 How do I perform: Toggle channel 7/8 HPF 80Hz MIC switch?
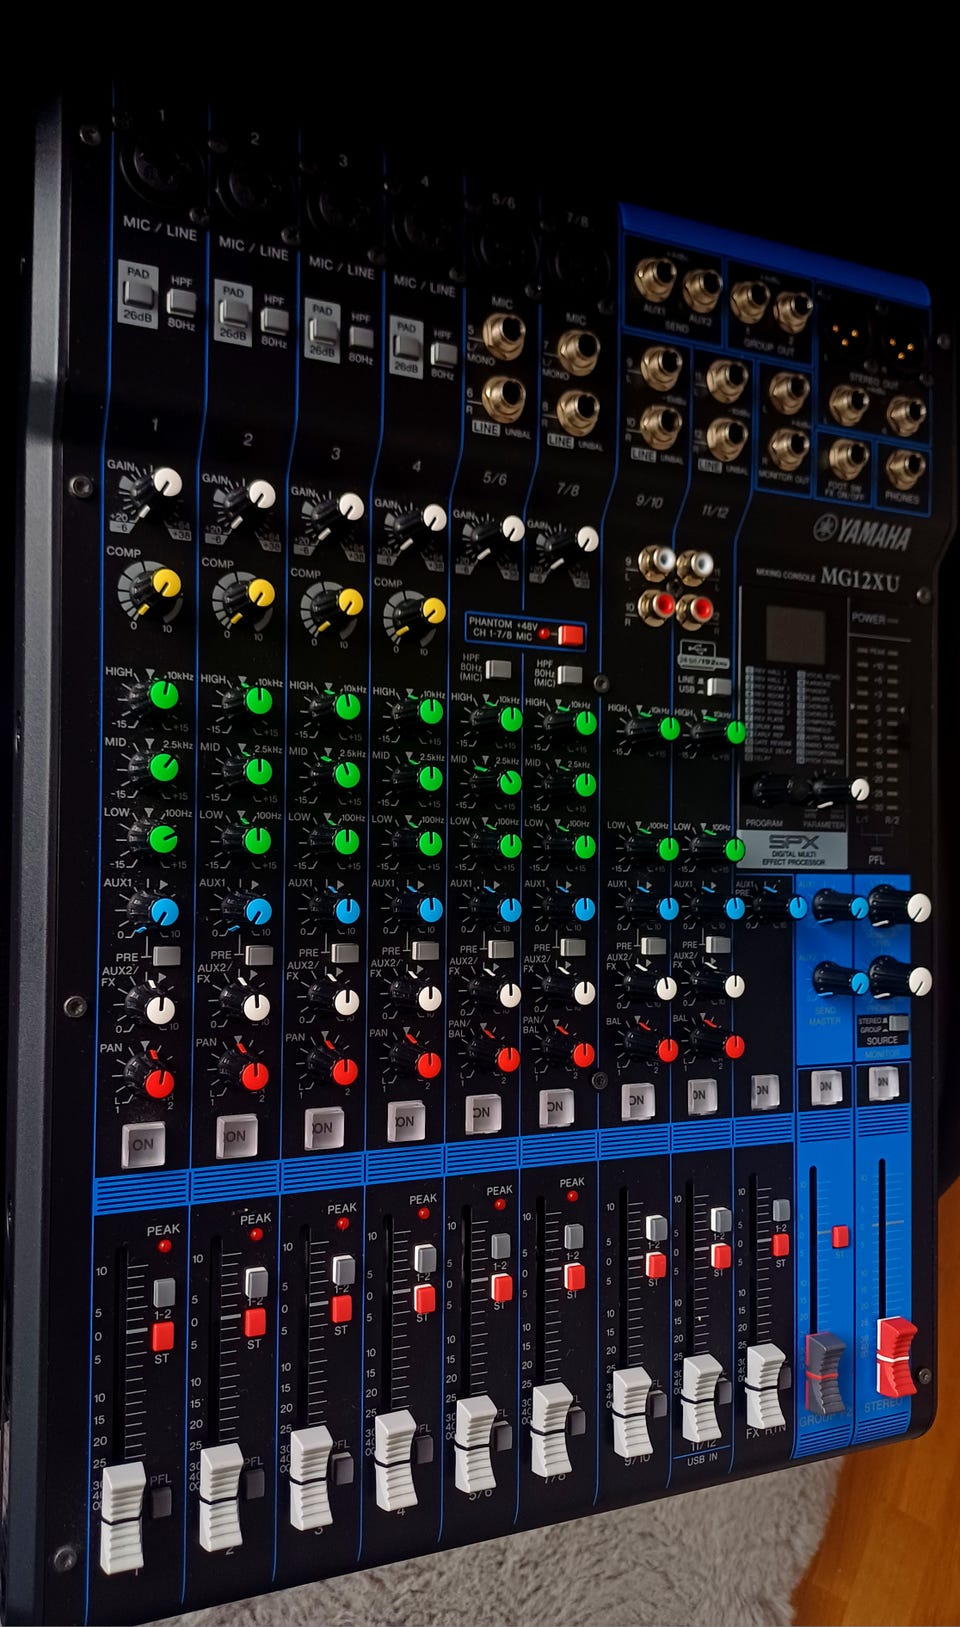click(569, 674)
